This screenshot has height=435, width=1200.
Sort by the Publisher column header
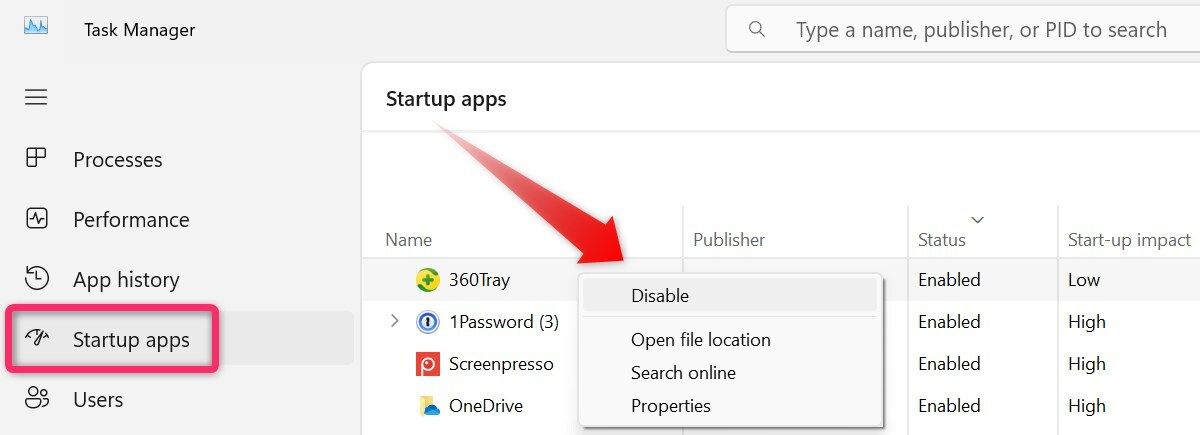click(729, 240)
